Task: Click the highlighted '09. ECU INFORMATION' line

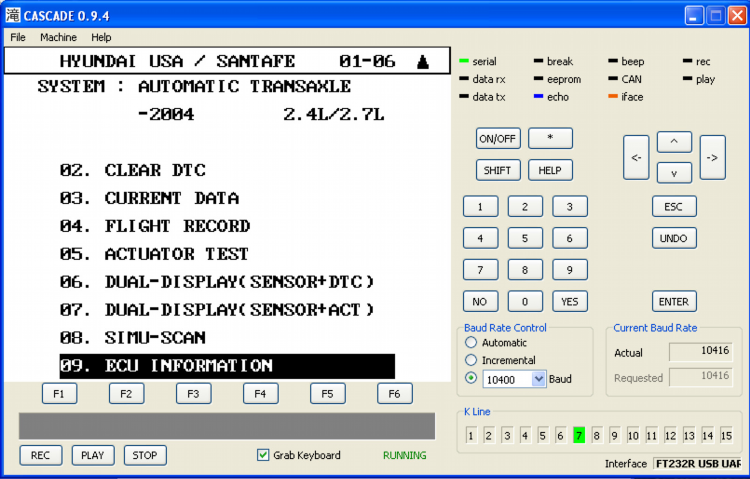Action: pos(227,366)
